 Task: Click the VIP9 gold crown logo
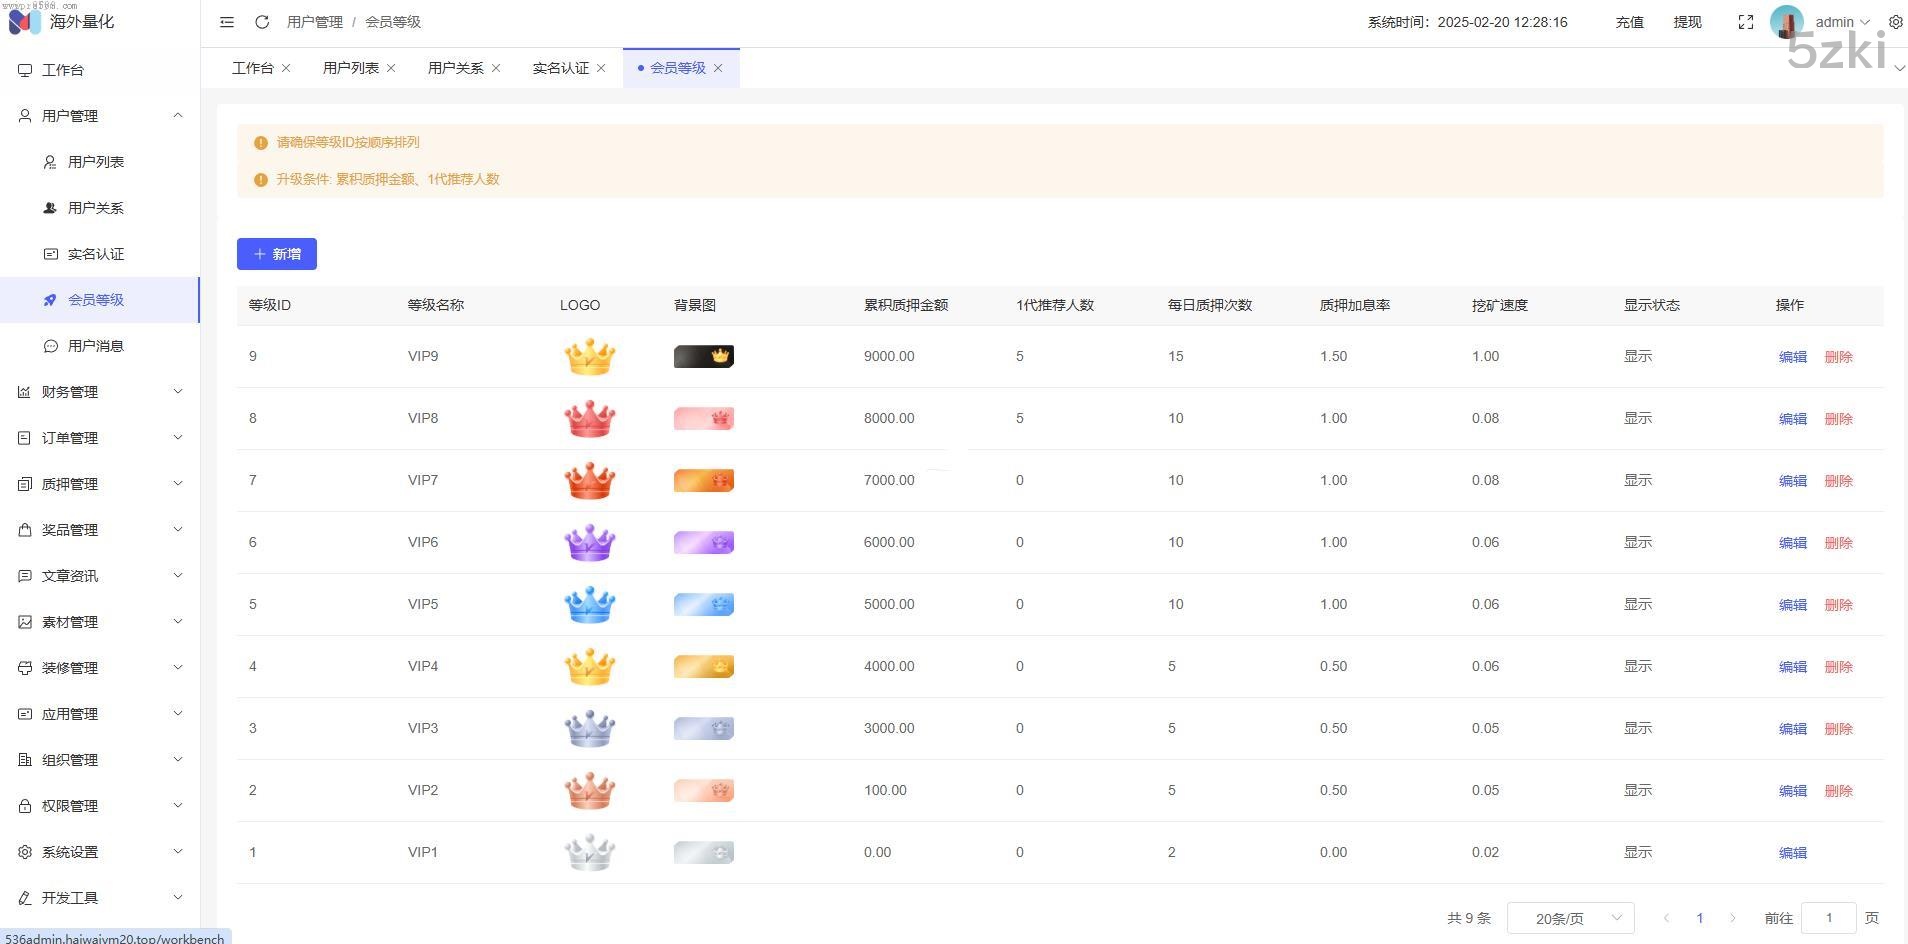[589, 357]
